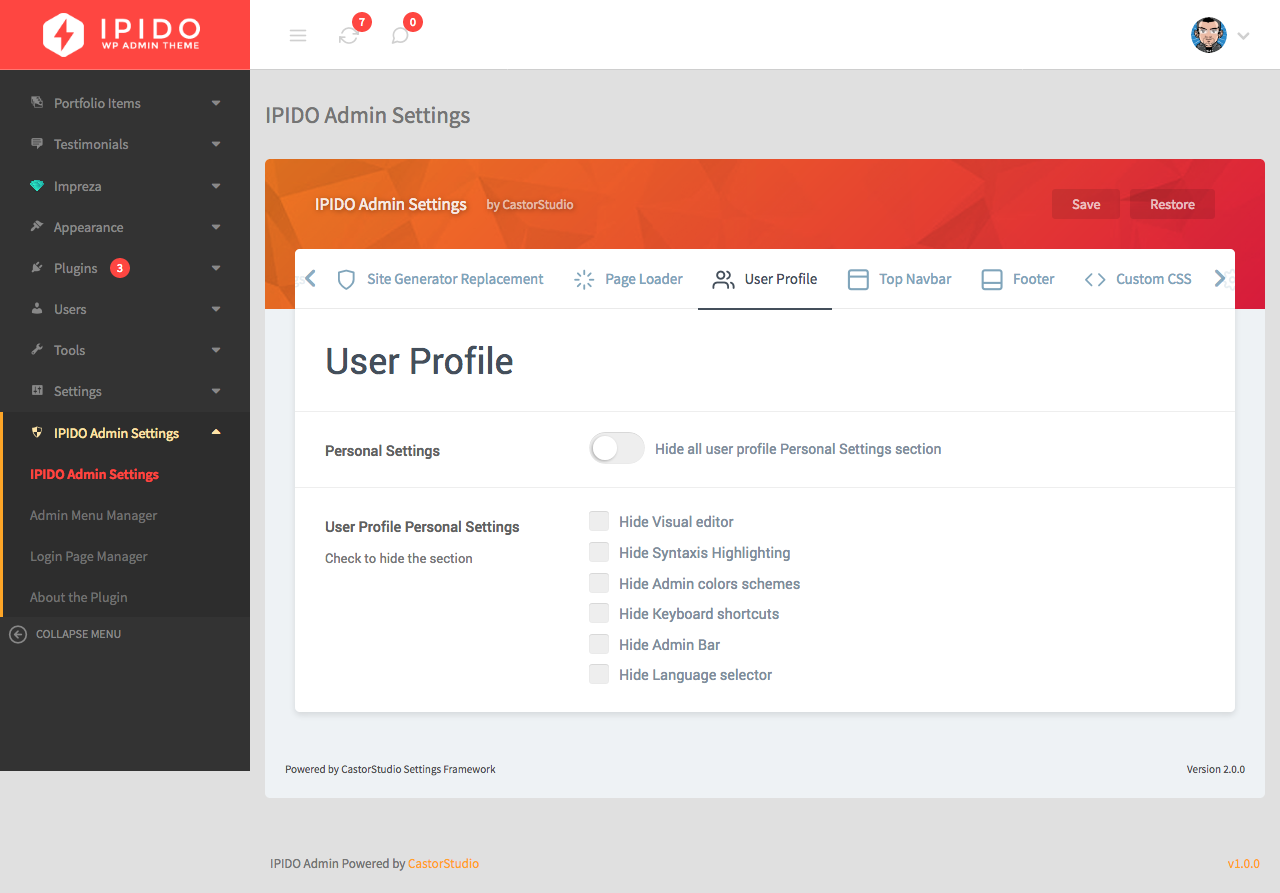Expand the Impreza submenu arrow
1280x893 pixels.
[216, 186]
